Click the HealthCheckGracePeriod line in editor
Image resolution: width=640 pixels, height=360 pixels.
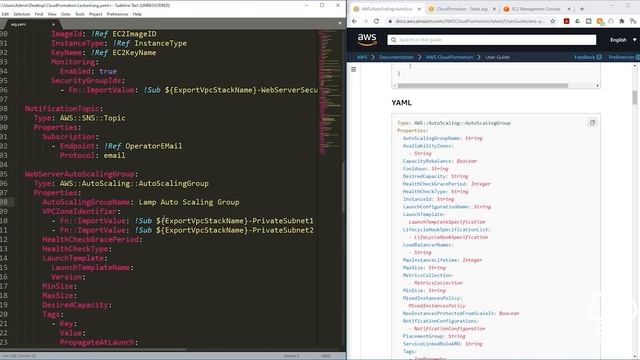coord(92,240)
